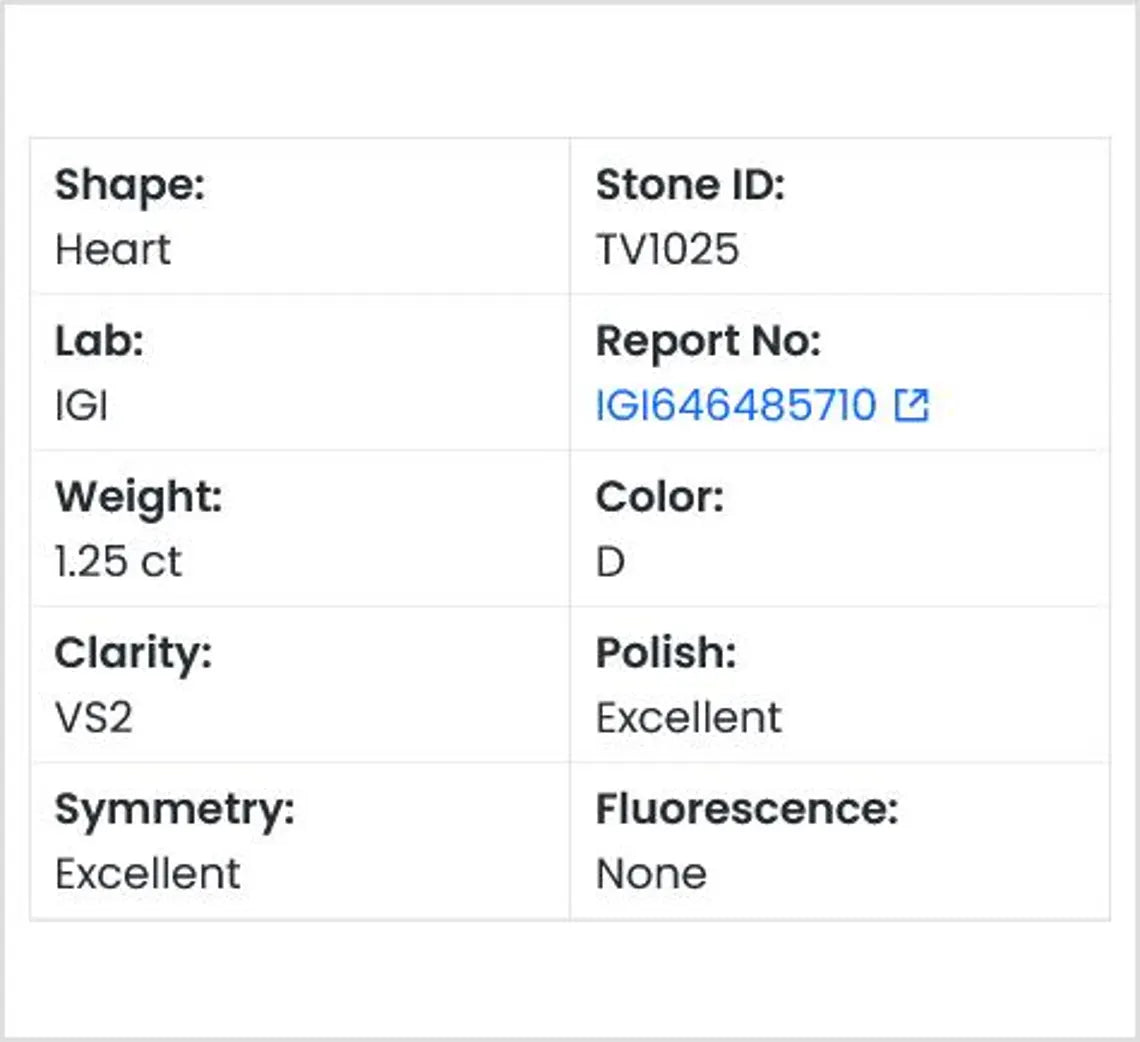Click the Color label
Screen dimensions: 1140x1042
point(659,498)
